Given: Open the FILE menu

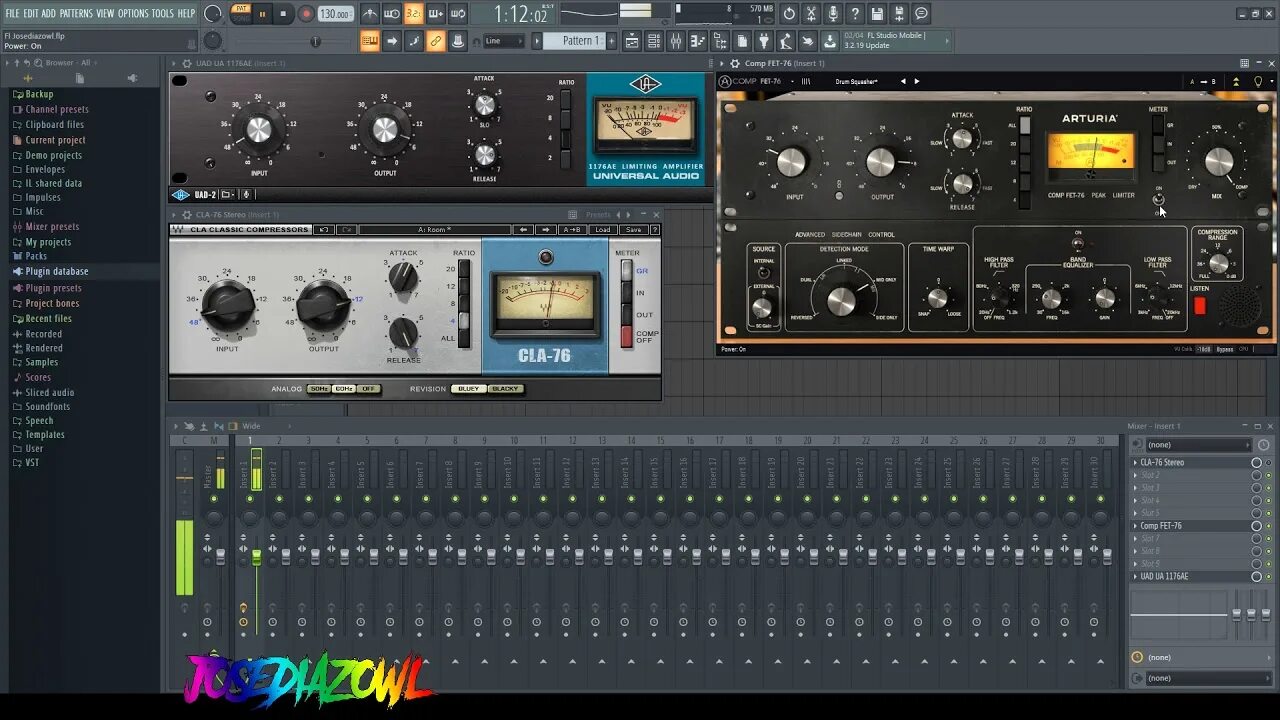Looking at the screenshot, I should click(x=12, y=13).
